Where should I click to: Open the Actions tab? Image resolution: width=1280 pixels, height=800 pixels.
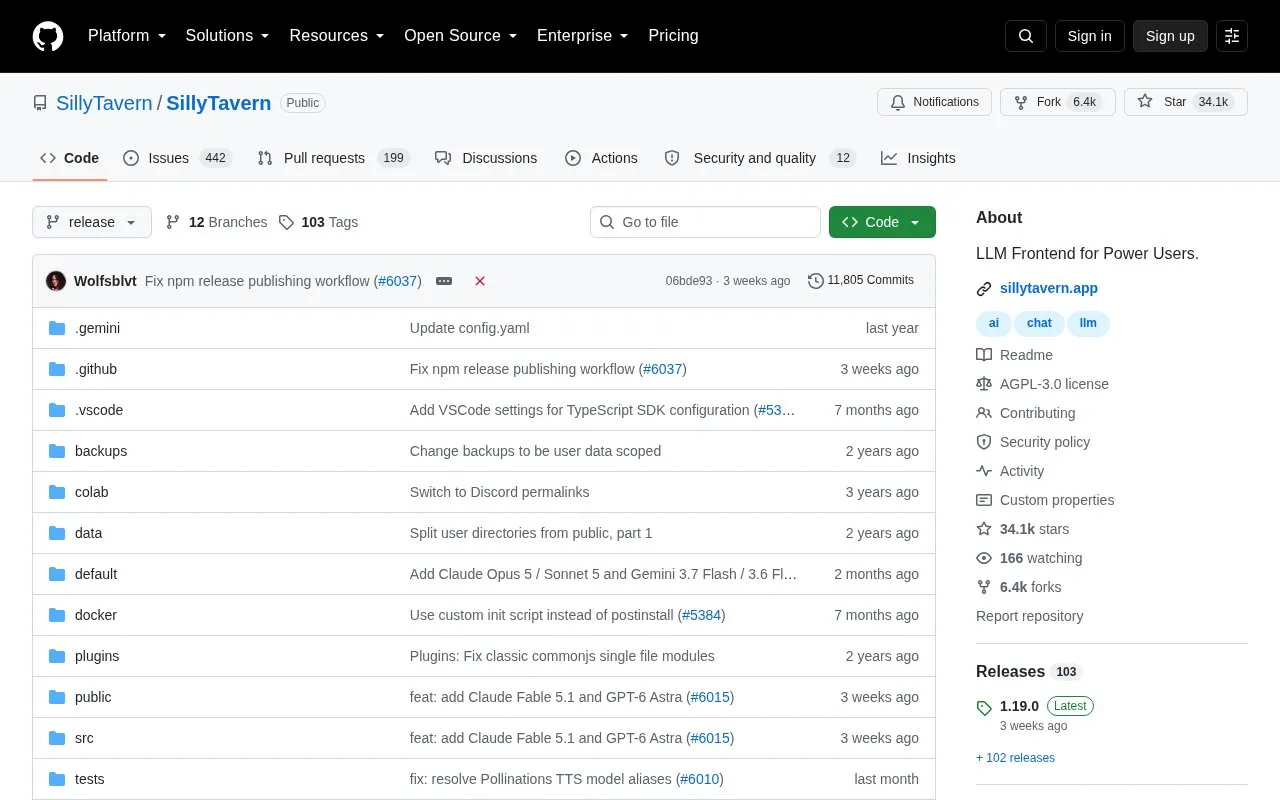click(x=601, y=158)
